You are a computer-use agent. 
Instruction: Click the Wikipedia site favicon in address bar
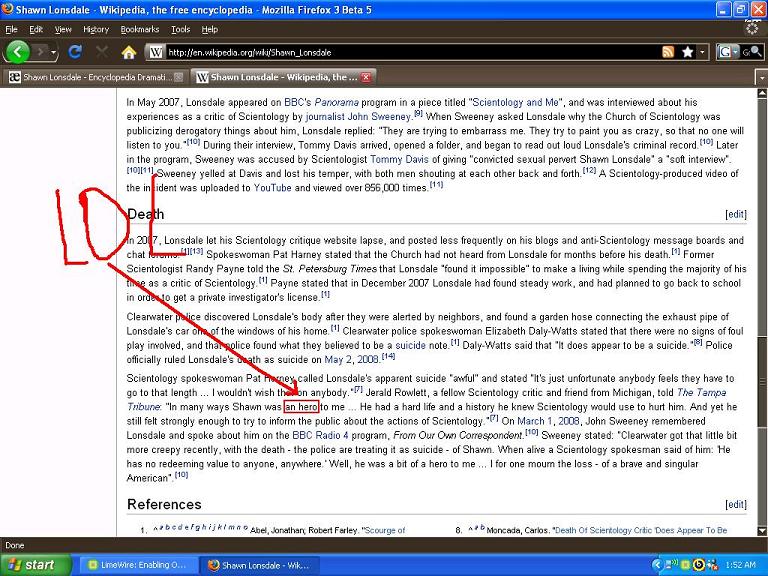click(157, 52)
